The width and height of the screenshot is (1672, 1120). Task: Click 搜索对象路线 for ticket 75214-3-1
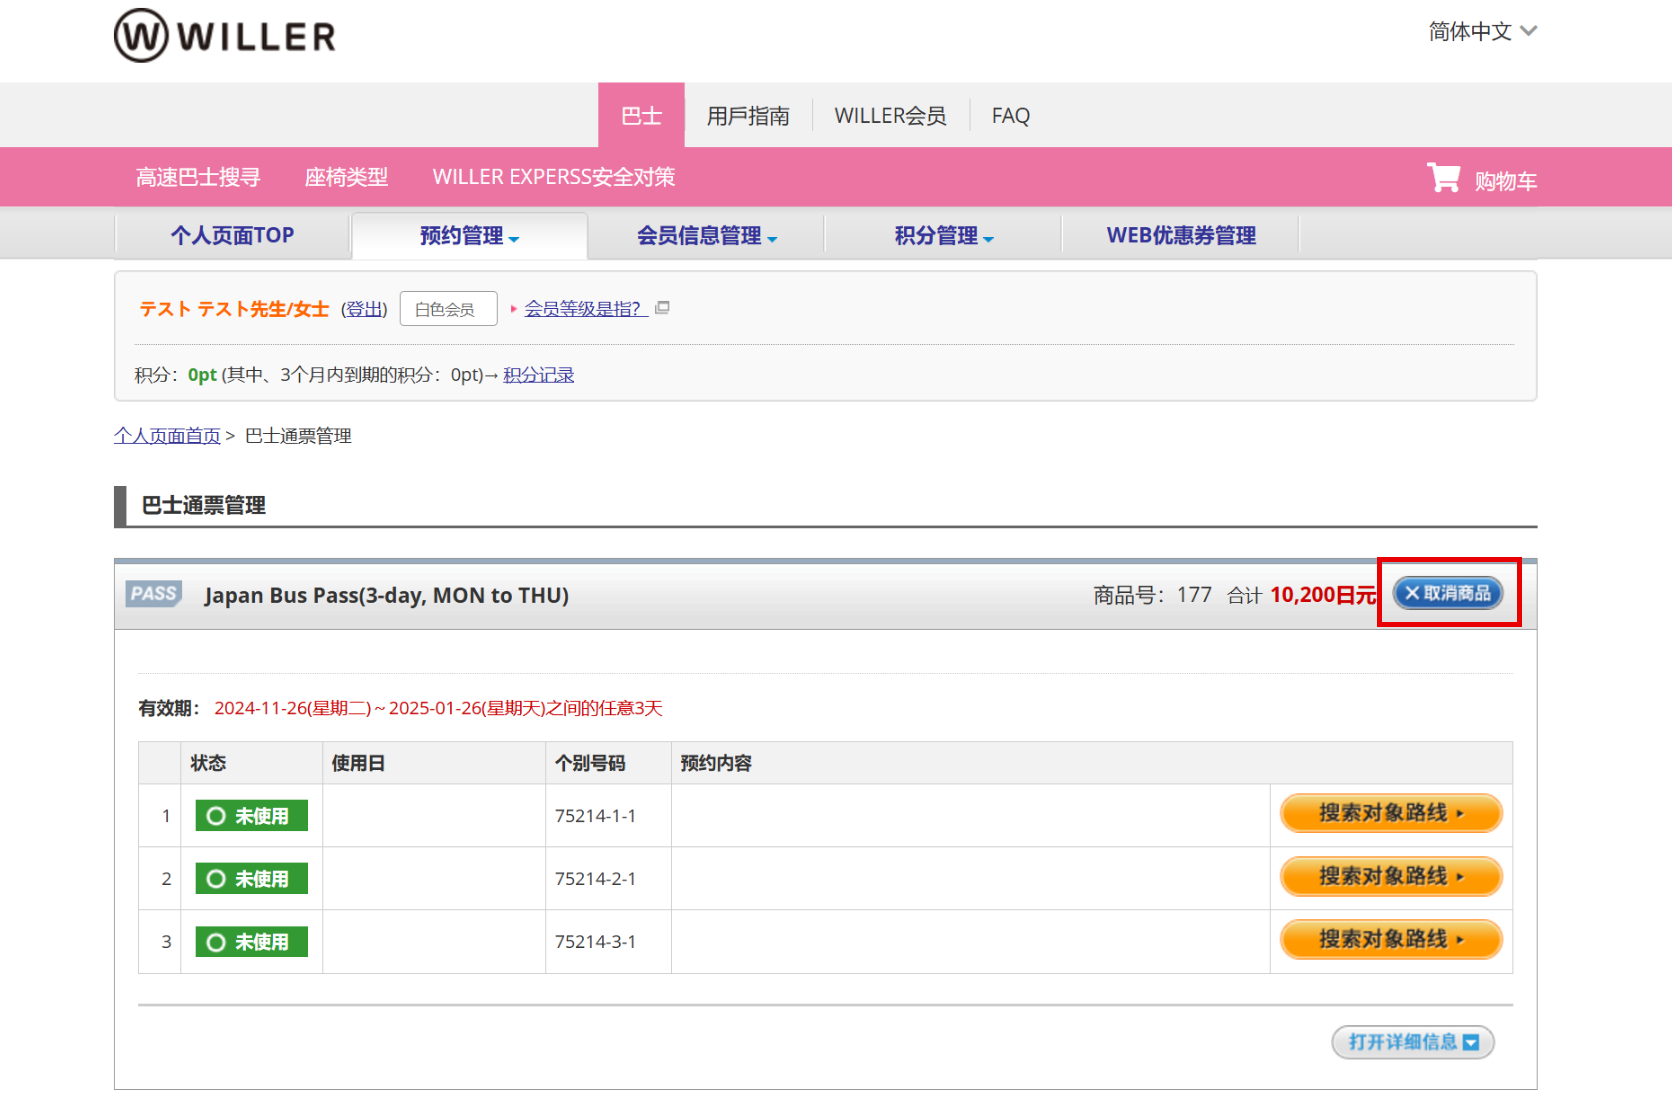[x=1391, y=939]
